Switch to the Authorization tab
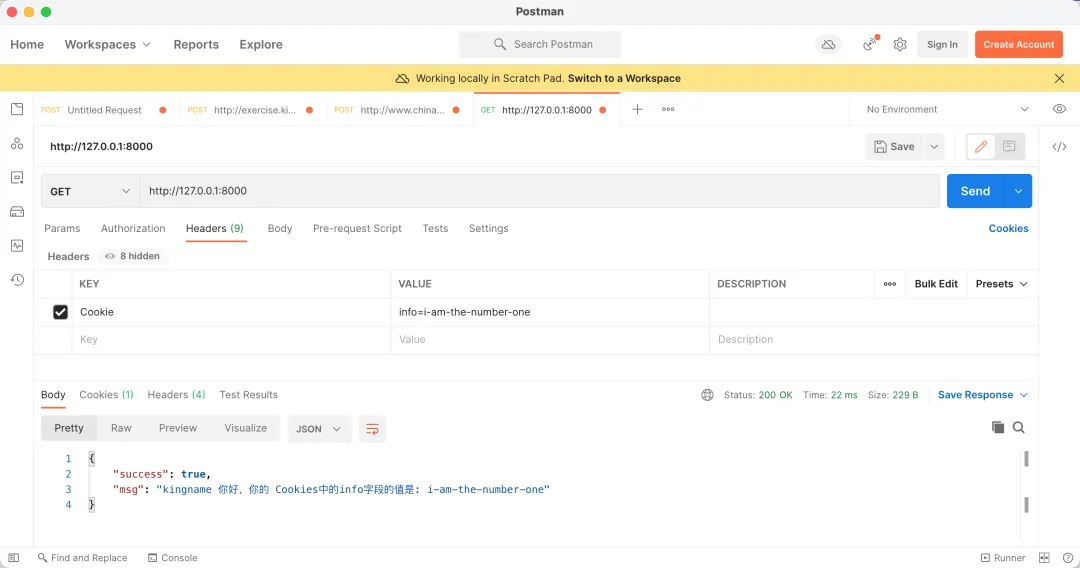 133,229
